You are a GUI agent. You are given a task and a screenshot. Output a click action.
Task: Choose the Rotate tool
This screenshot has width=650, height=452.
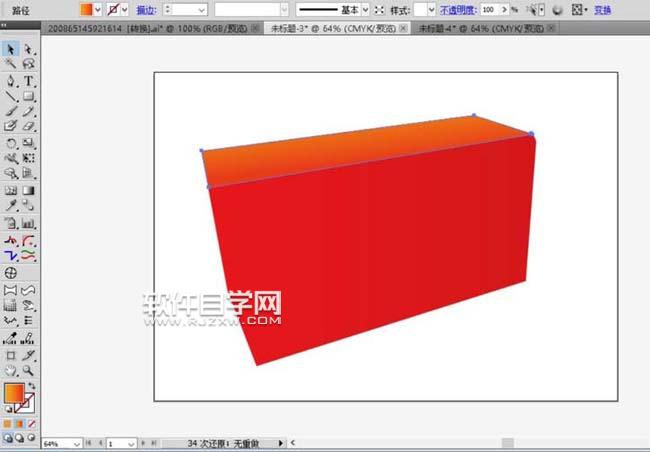coord(10,143)
